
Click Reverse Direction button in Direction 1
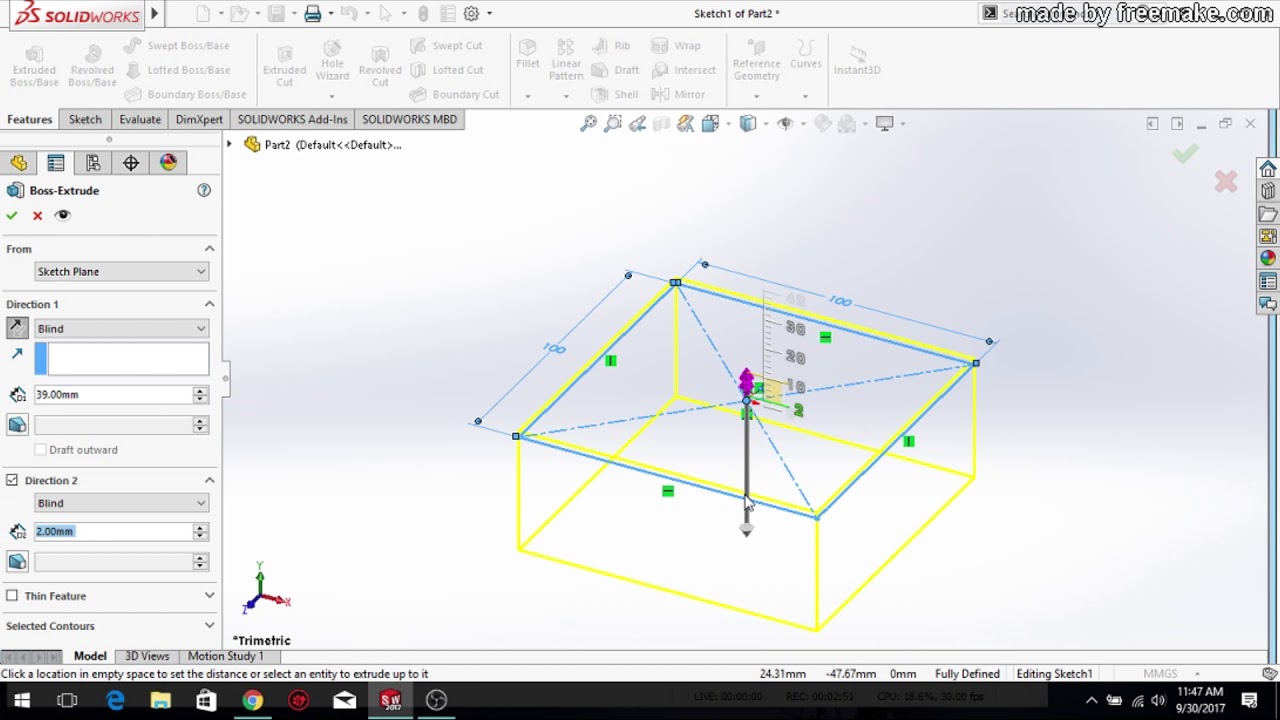17,328
